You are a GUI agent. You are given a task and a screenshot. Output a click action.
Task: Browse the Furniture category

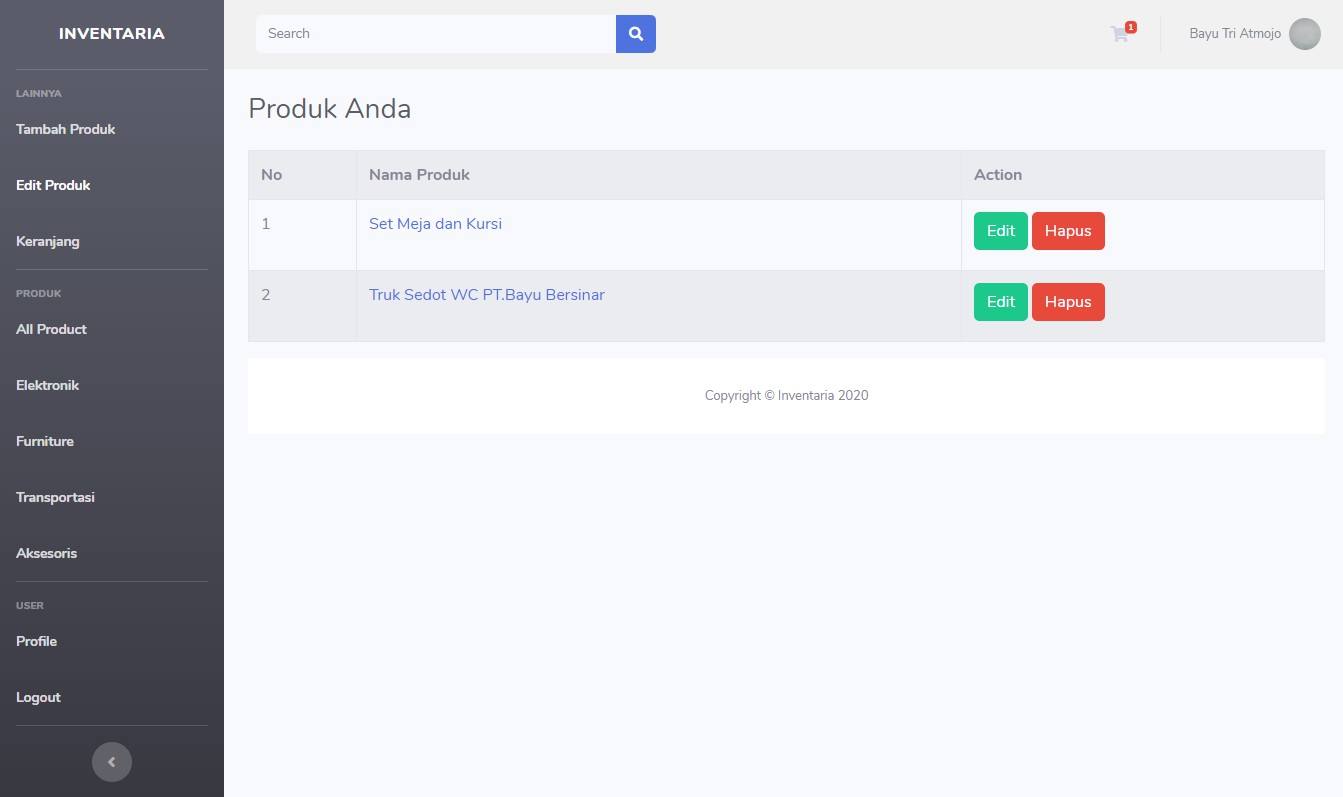44,441
